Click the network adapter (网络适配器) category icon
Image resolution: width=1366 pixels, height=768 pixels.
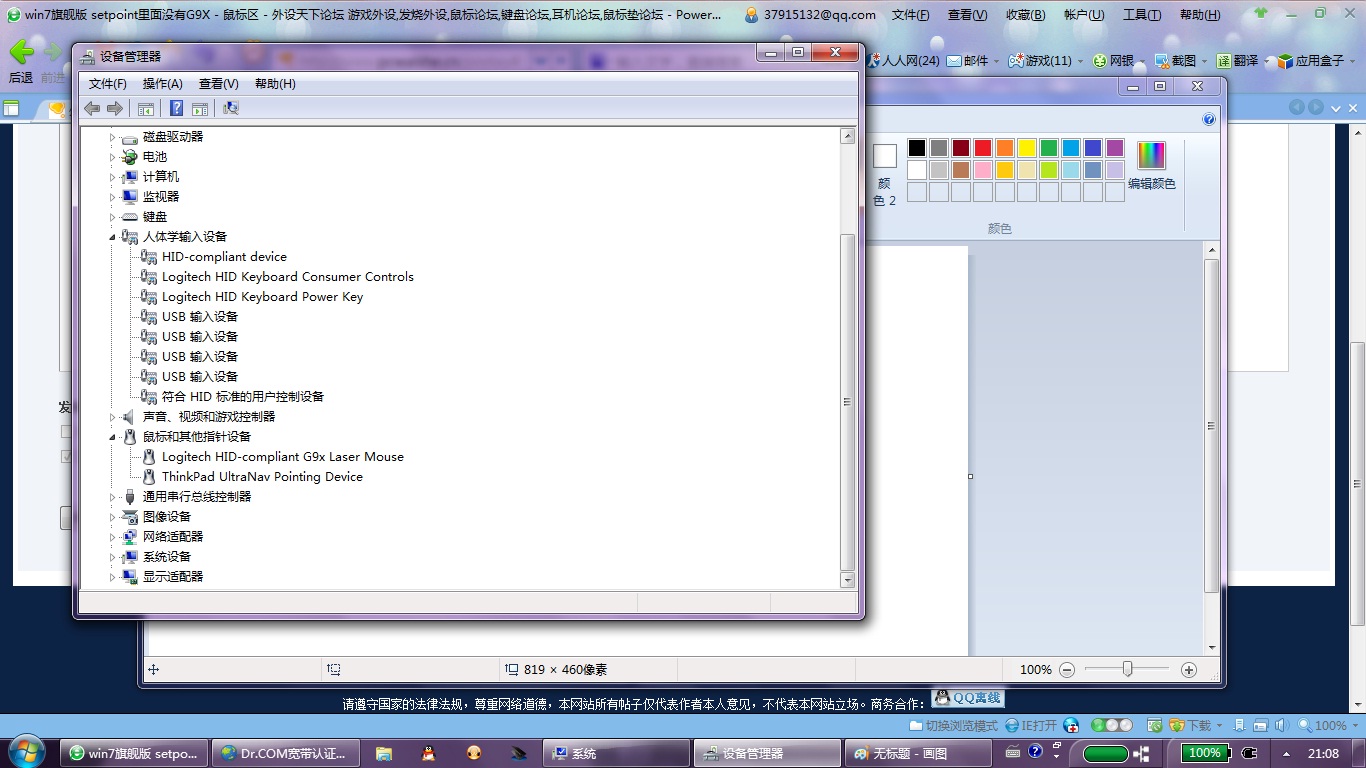[130, 537]
